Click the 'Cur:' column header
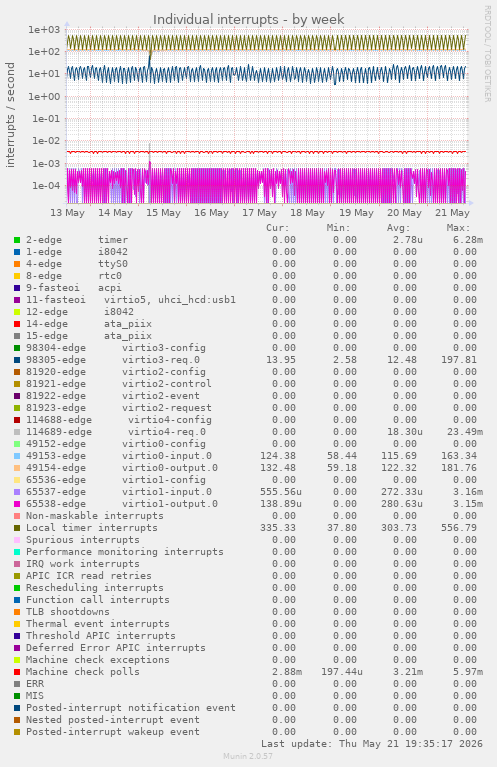This screenshot has width=497, height=767. [278, 228]
